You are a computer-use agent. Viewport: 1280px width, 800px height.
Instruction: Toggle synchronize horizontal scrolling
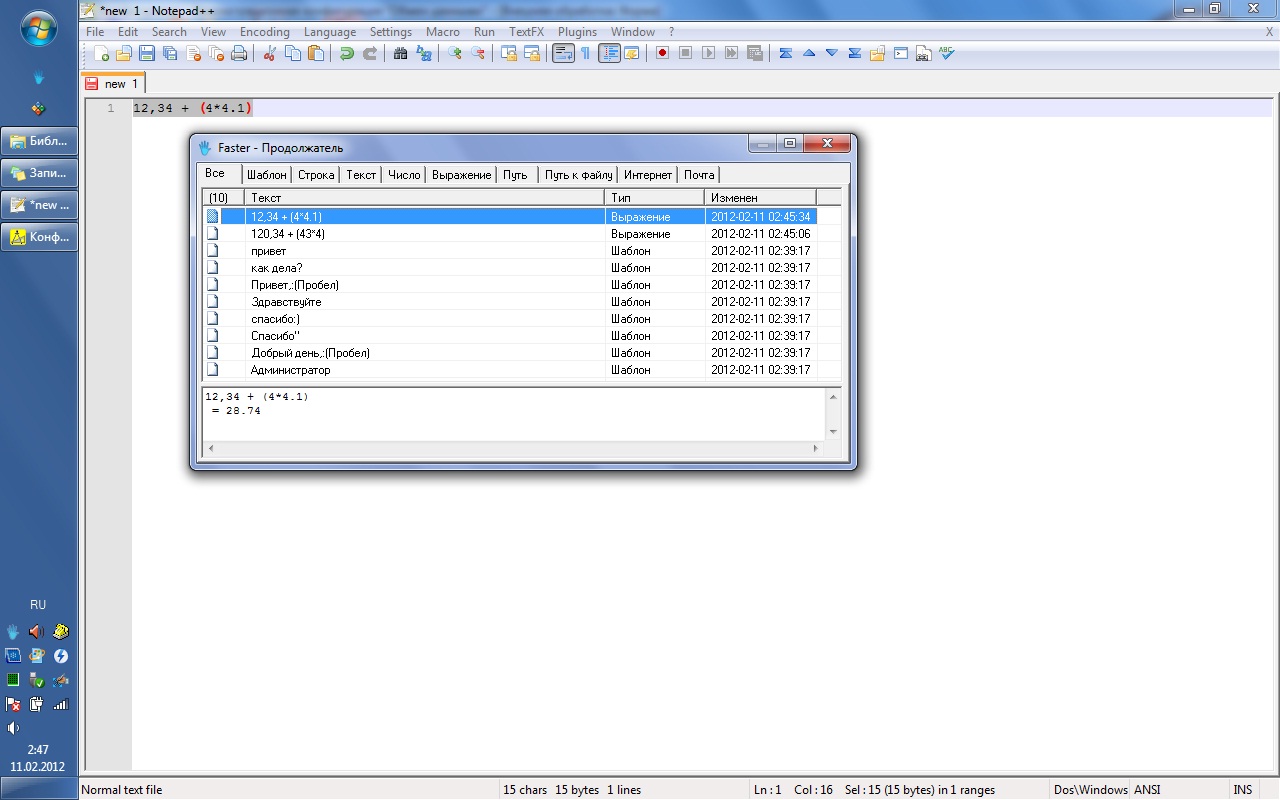pyautogui.click(x=532, y=53)
